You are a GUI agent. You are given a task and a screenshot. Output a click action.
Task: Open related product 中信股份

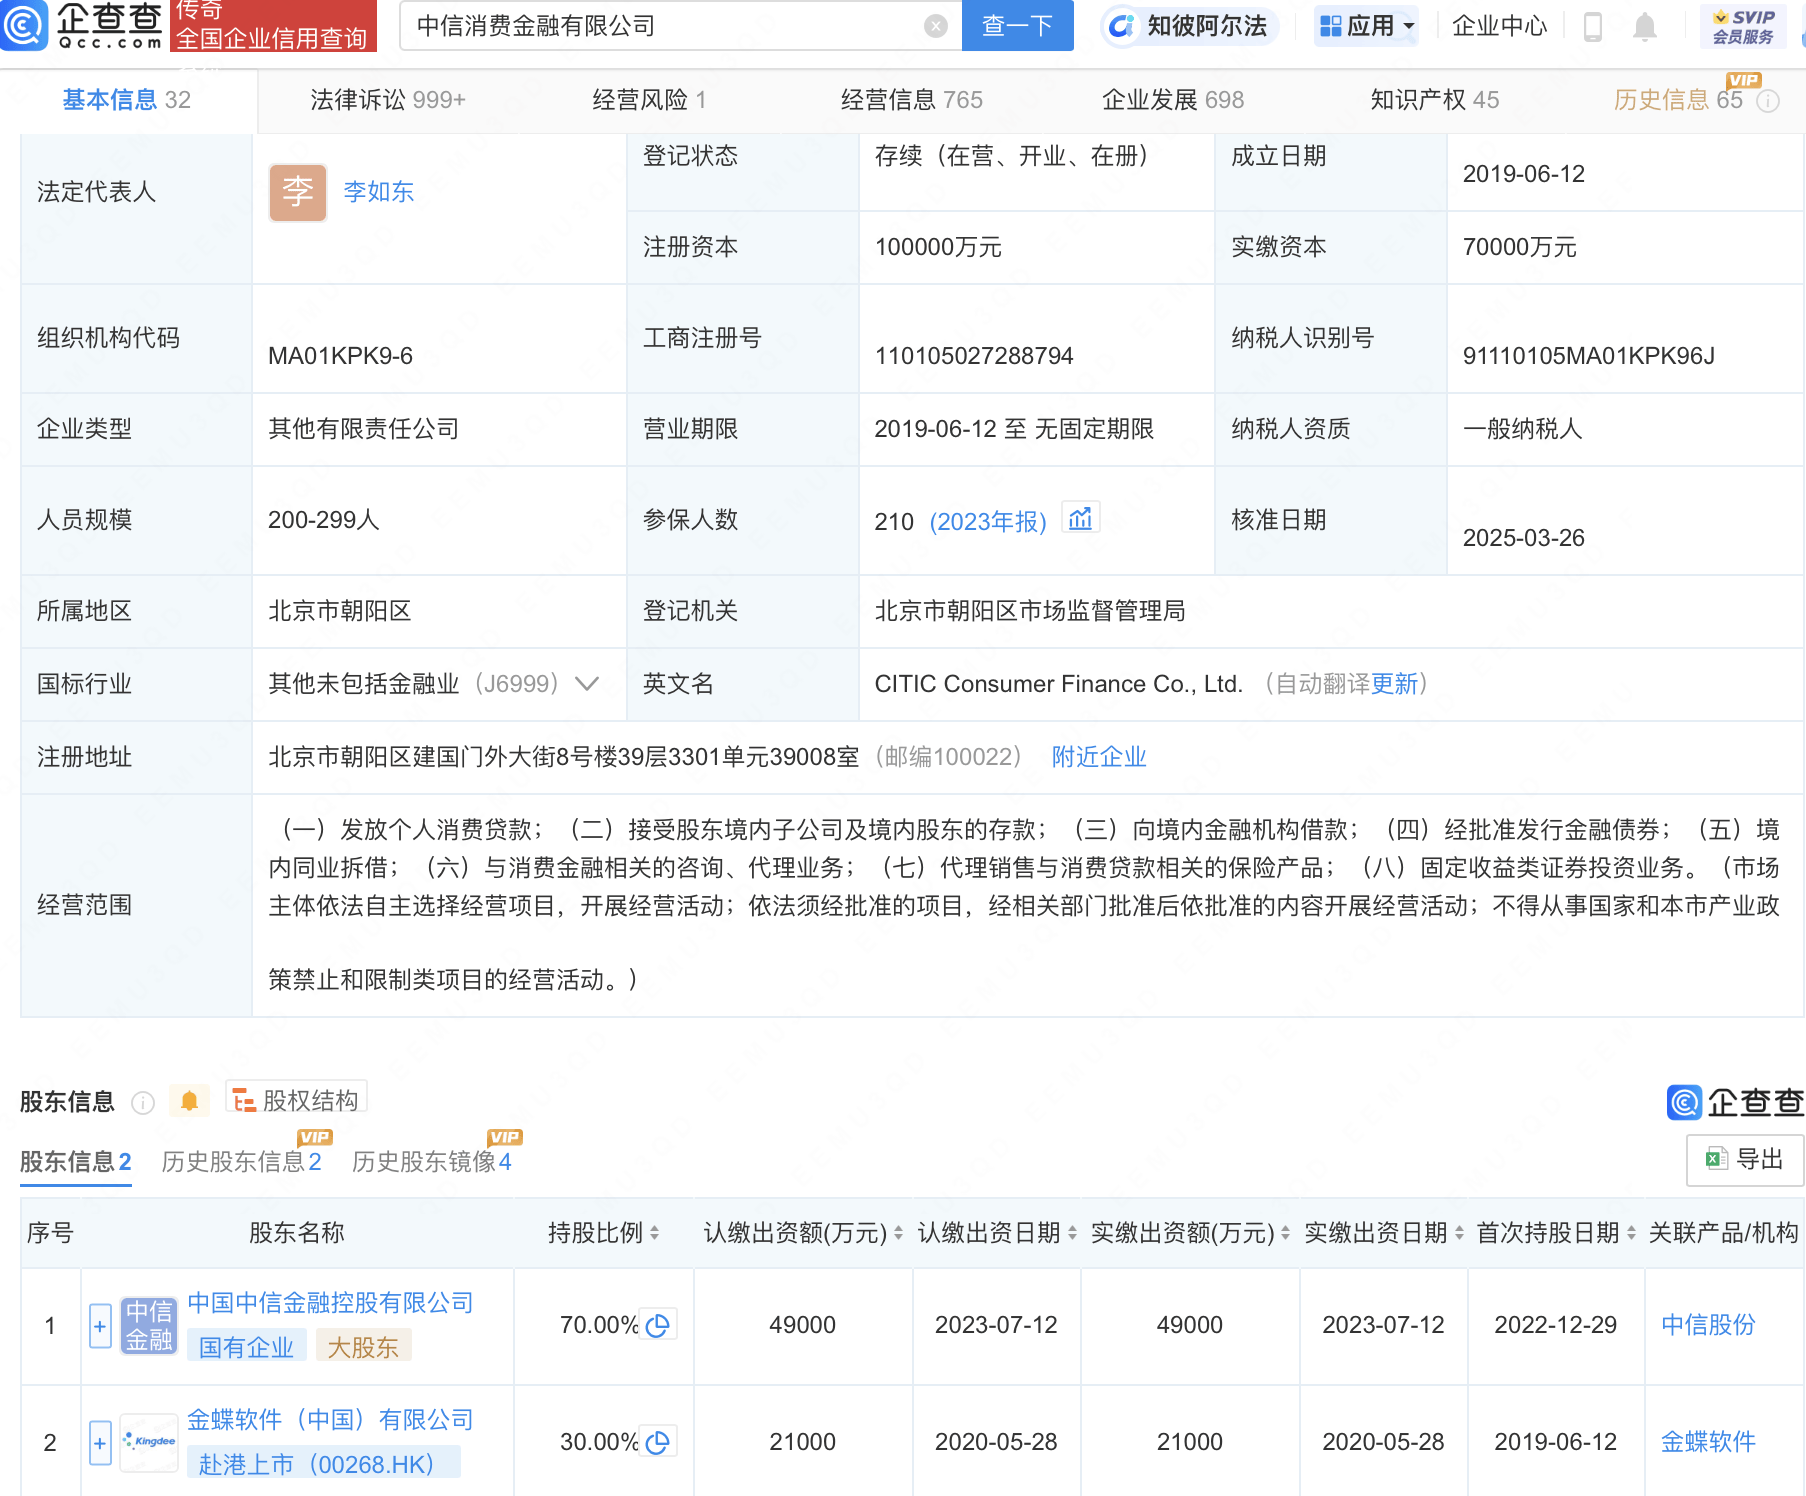pyautogui.click(x=1709, y=1325)
